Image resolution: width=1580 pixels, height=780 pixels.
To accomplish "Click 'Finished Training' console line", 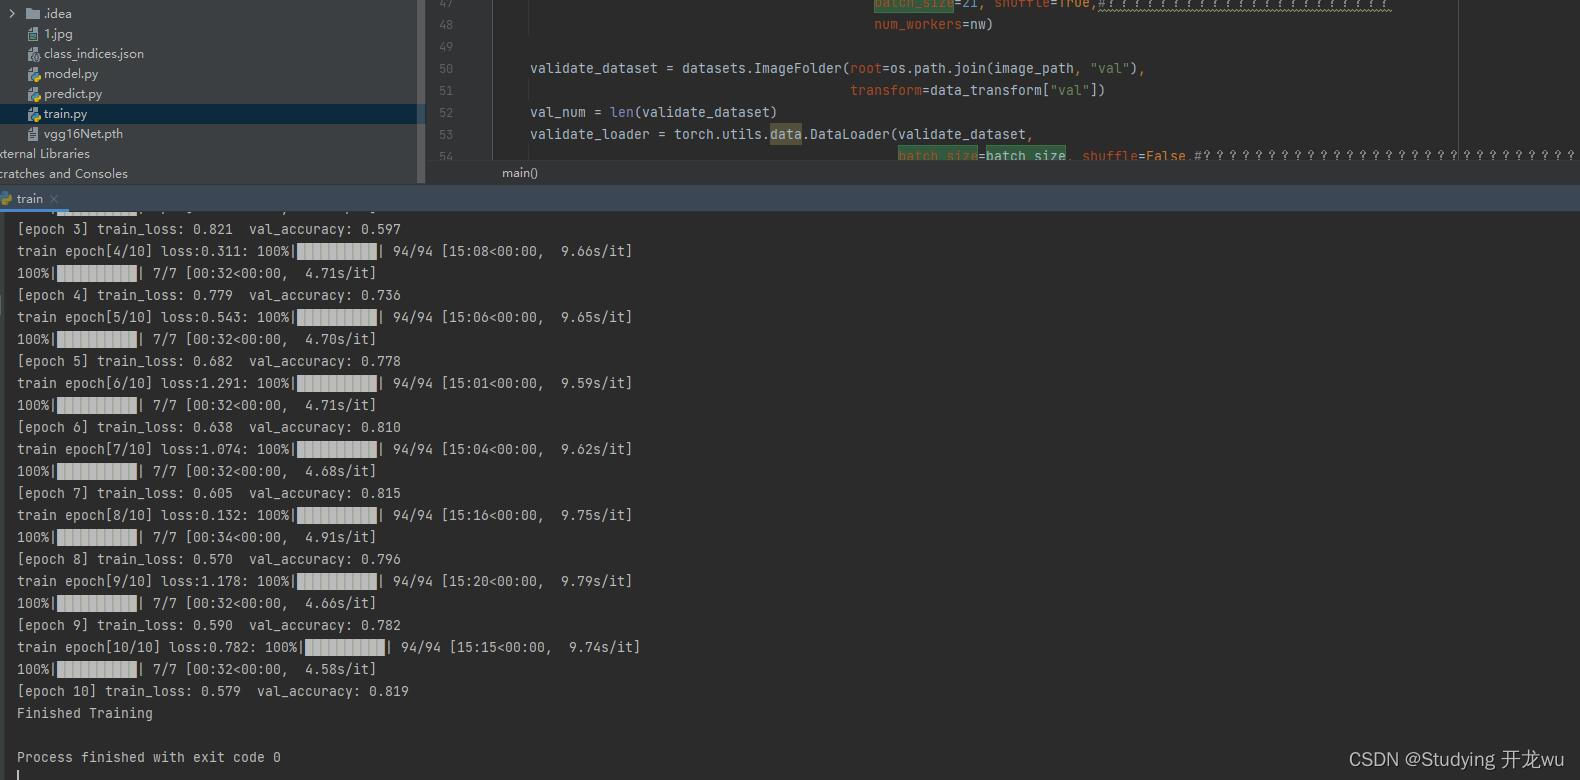I will coord(85,714).
